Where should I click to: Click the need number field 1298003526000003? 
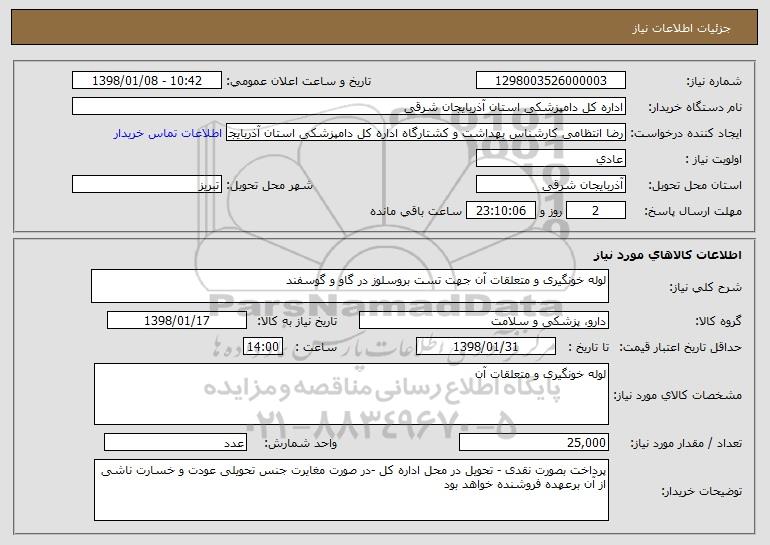550,80
